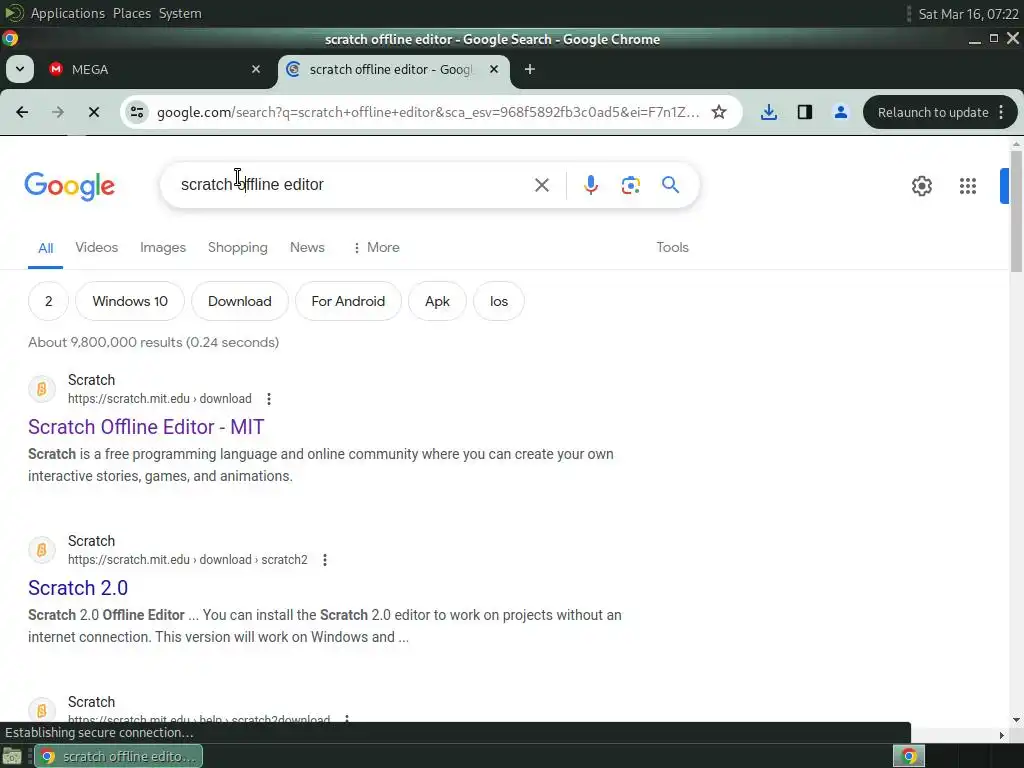Open the Applications menu
Viewport: 1024px width, 768px height.
pos(67,13)
